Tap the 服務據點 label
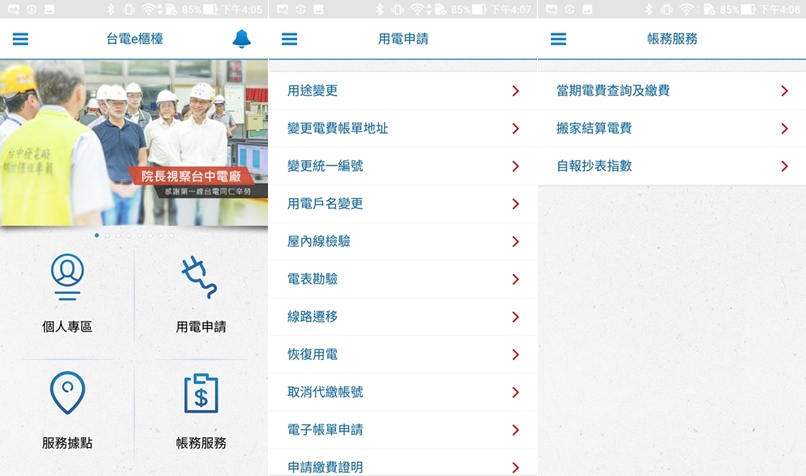The width and height of the screenshot is (806, 476). point(67,443)
